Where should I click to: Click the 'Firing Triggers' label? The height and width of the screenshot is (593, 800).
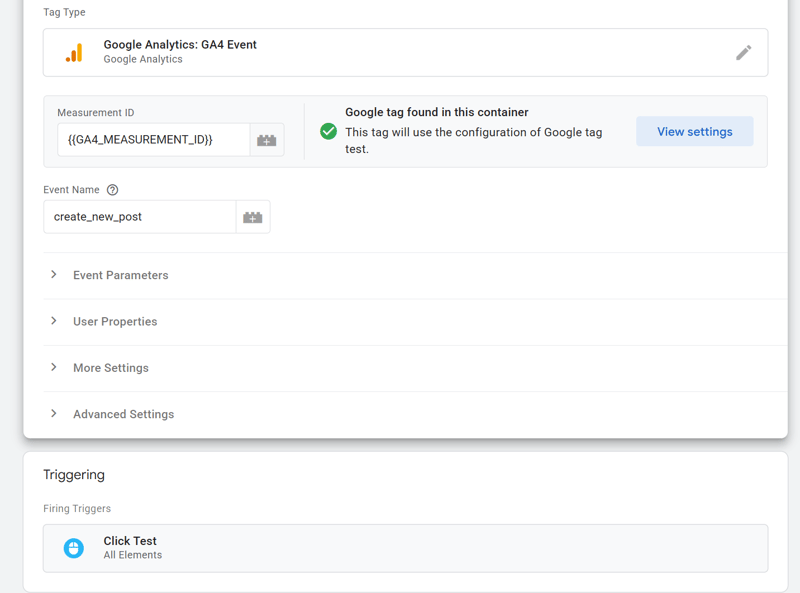77,508
